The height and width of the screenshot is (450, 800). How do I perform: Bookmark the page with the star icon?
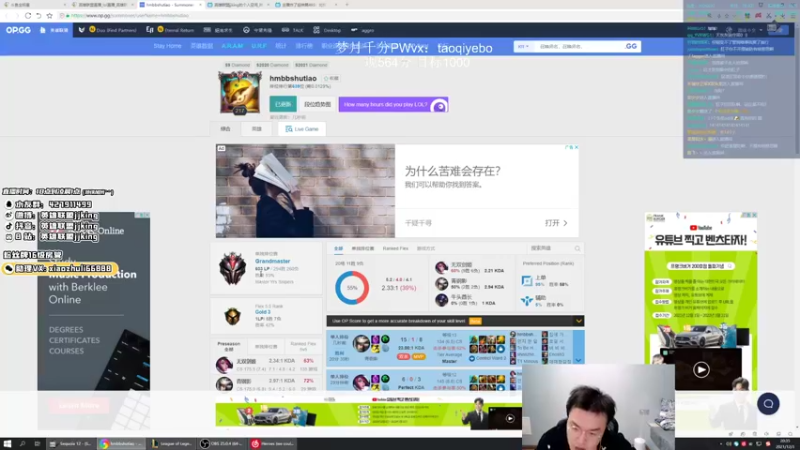49,16
